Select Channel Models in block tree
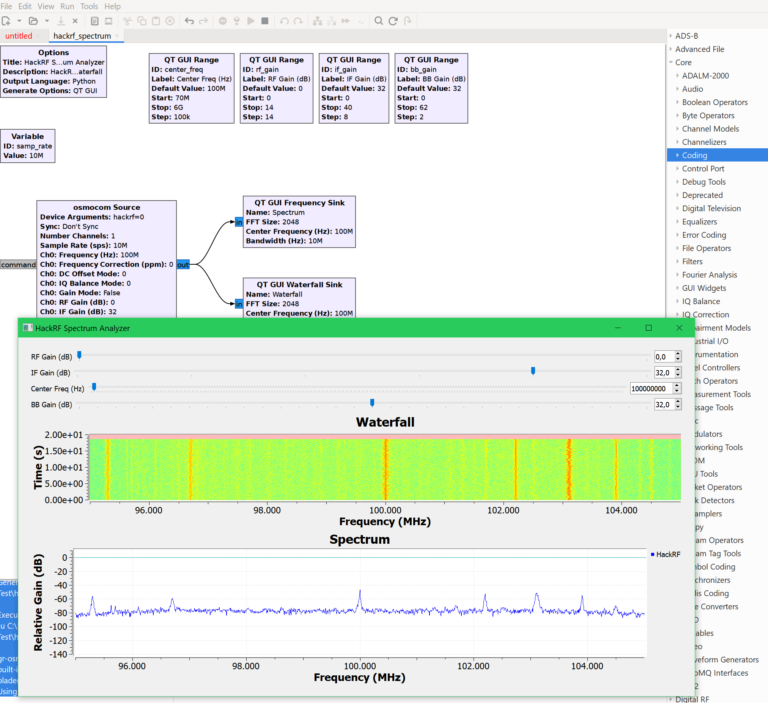 pos(710,129)
